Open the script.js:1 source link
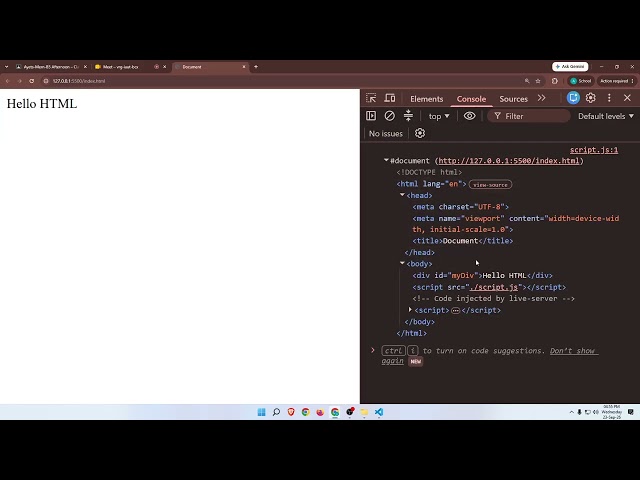640x480 pixels. coord(594,150)
